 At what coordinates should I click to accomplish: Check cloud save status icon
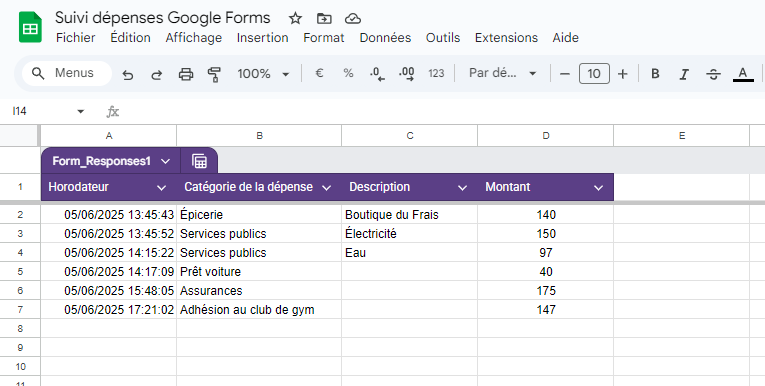click(x=353, y=19)
